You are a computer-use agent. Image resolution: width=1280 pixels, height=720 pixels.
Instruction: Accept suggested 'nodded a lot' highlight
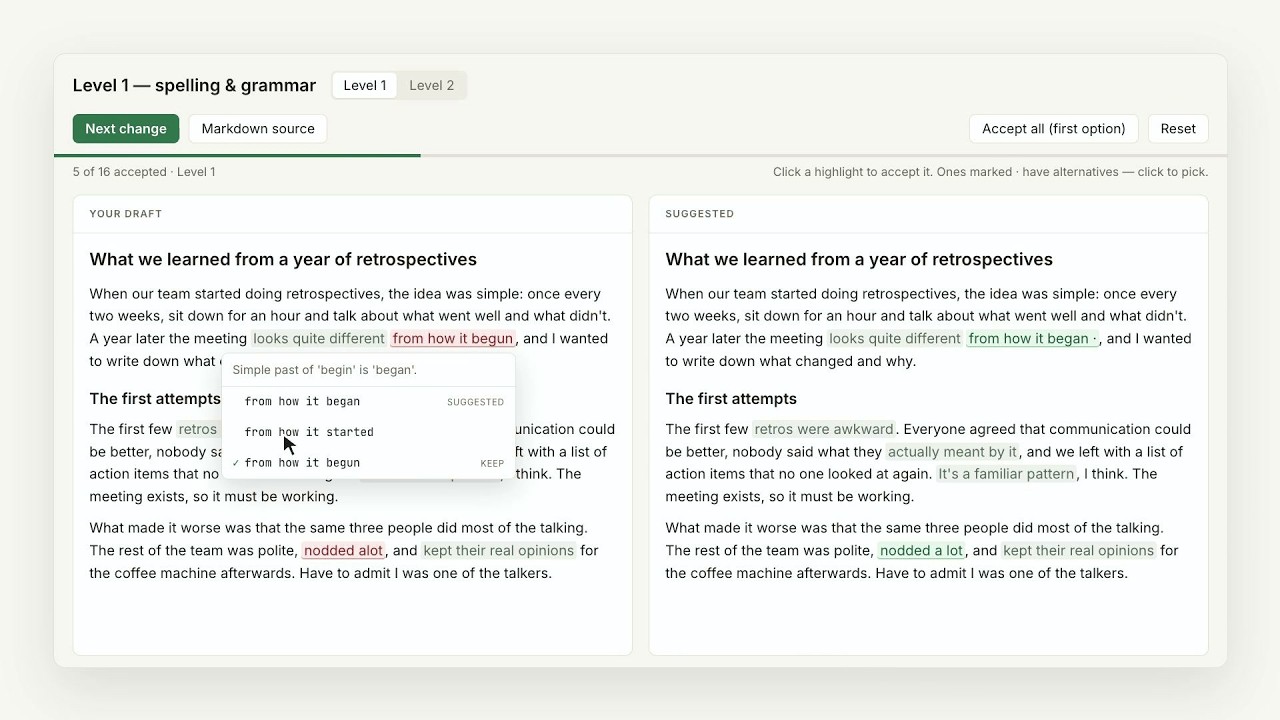[922, 551]
